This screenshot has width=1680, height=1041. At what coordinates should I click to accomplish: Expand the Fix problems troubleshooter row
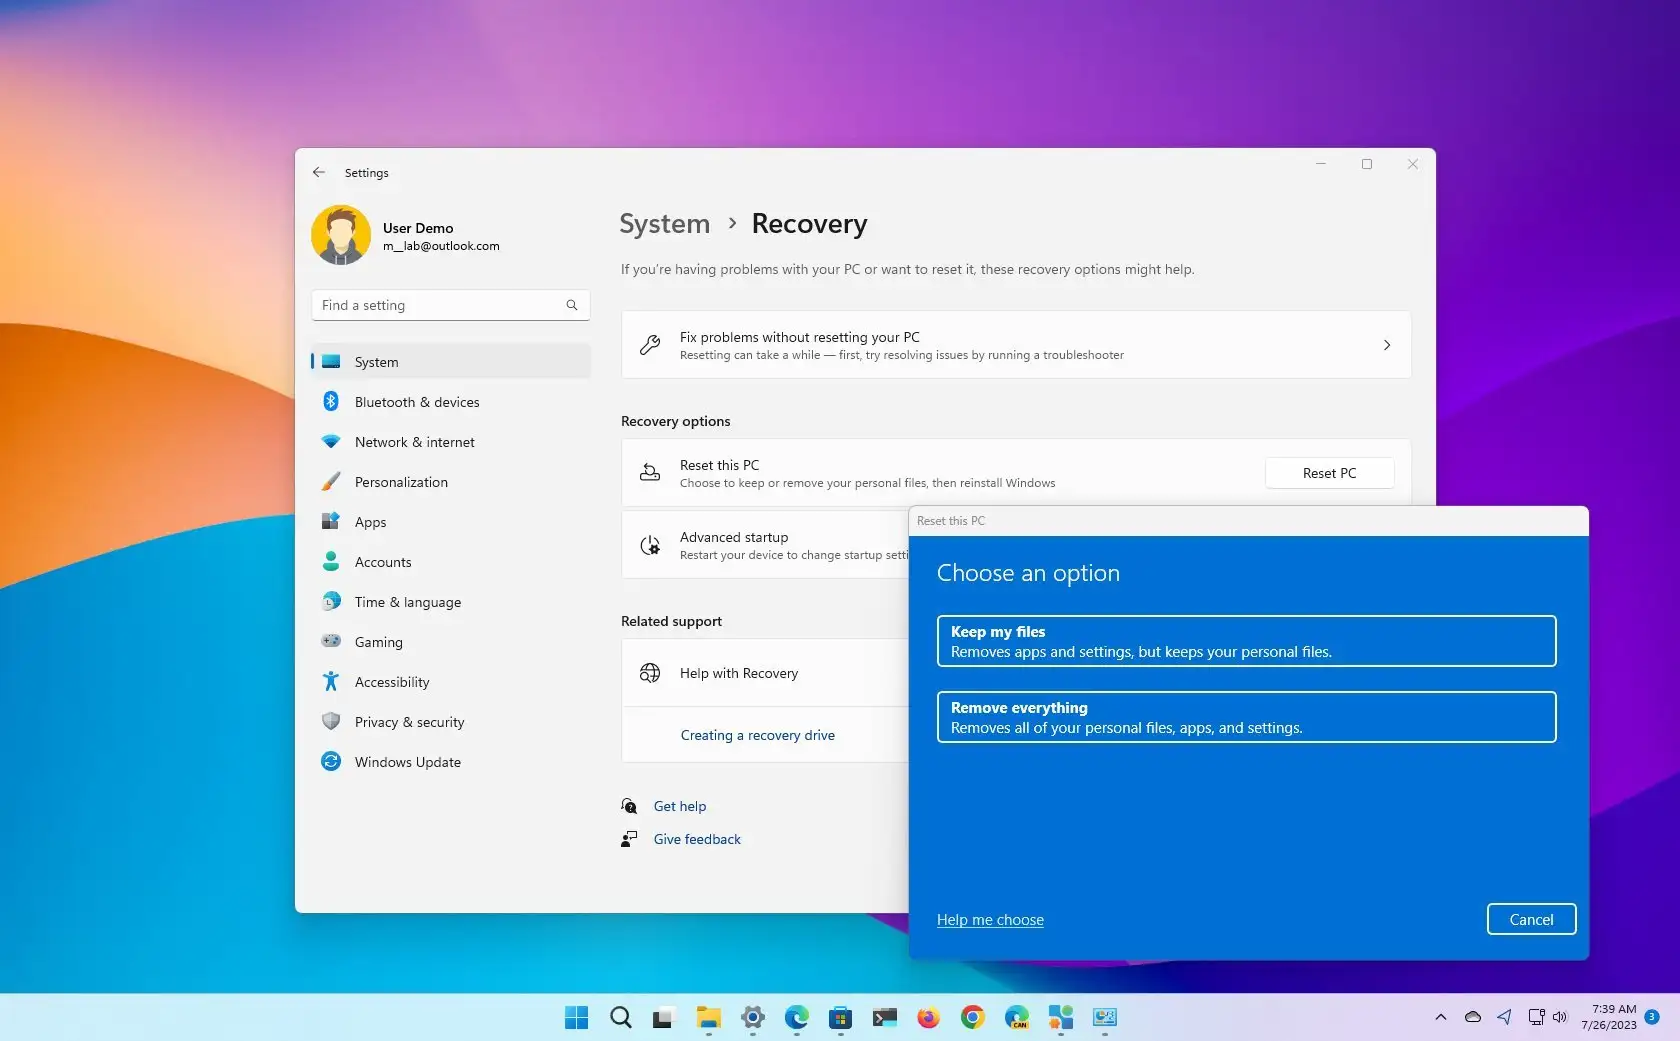coord(1386,345)
